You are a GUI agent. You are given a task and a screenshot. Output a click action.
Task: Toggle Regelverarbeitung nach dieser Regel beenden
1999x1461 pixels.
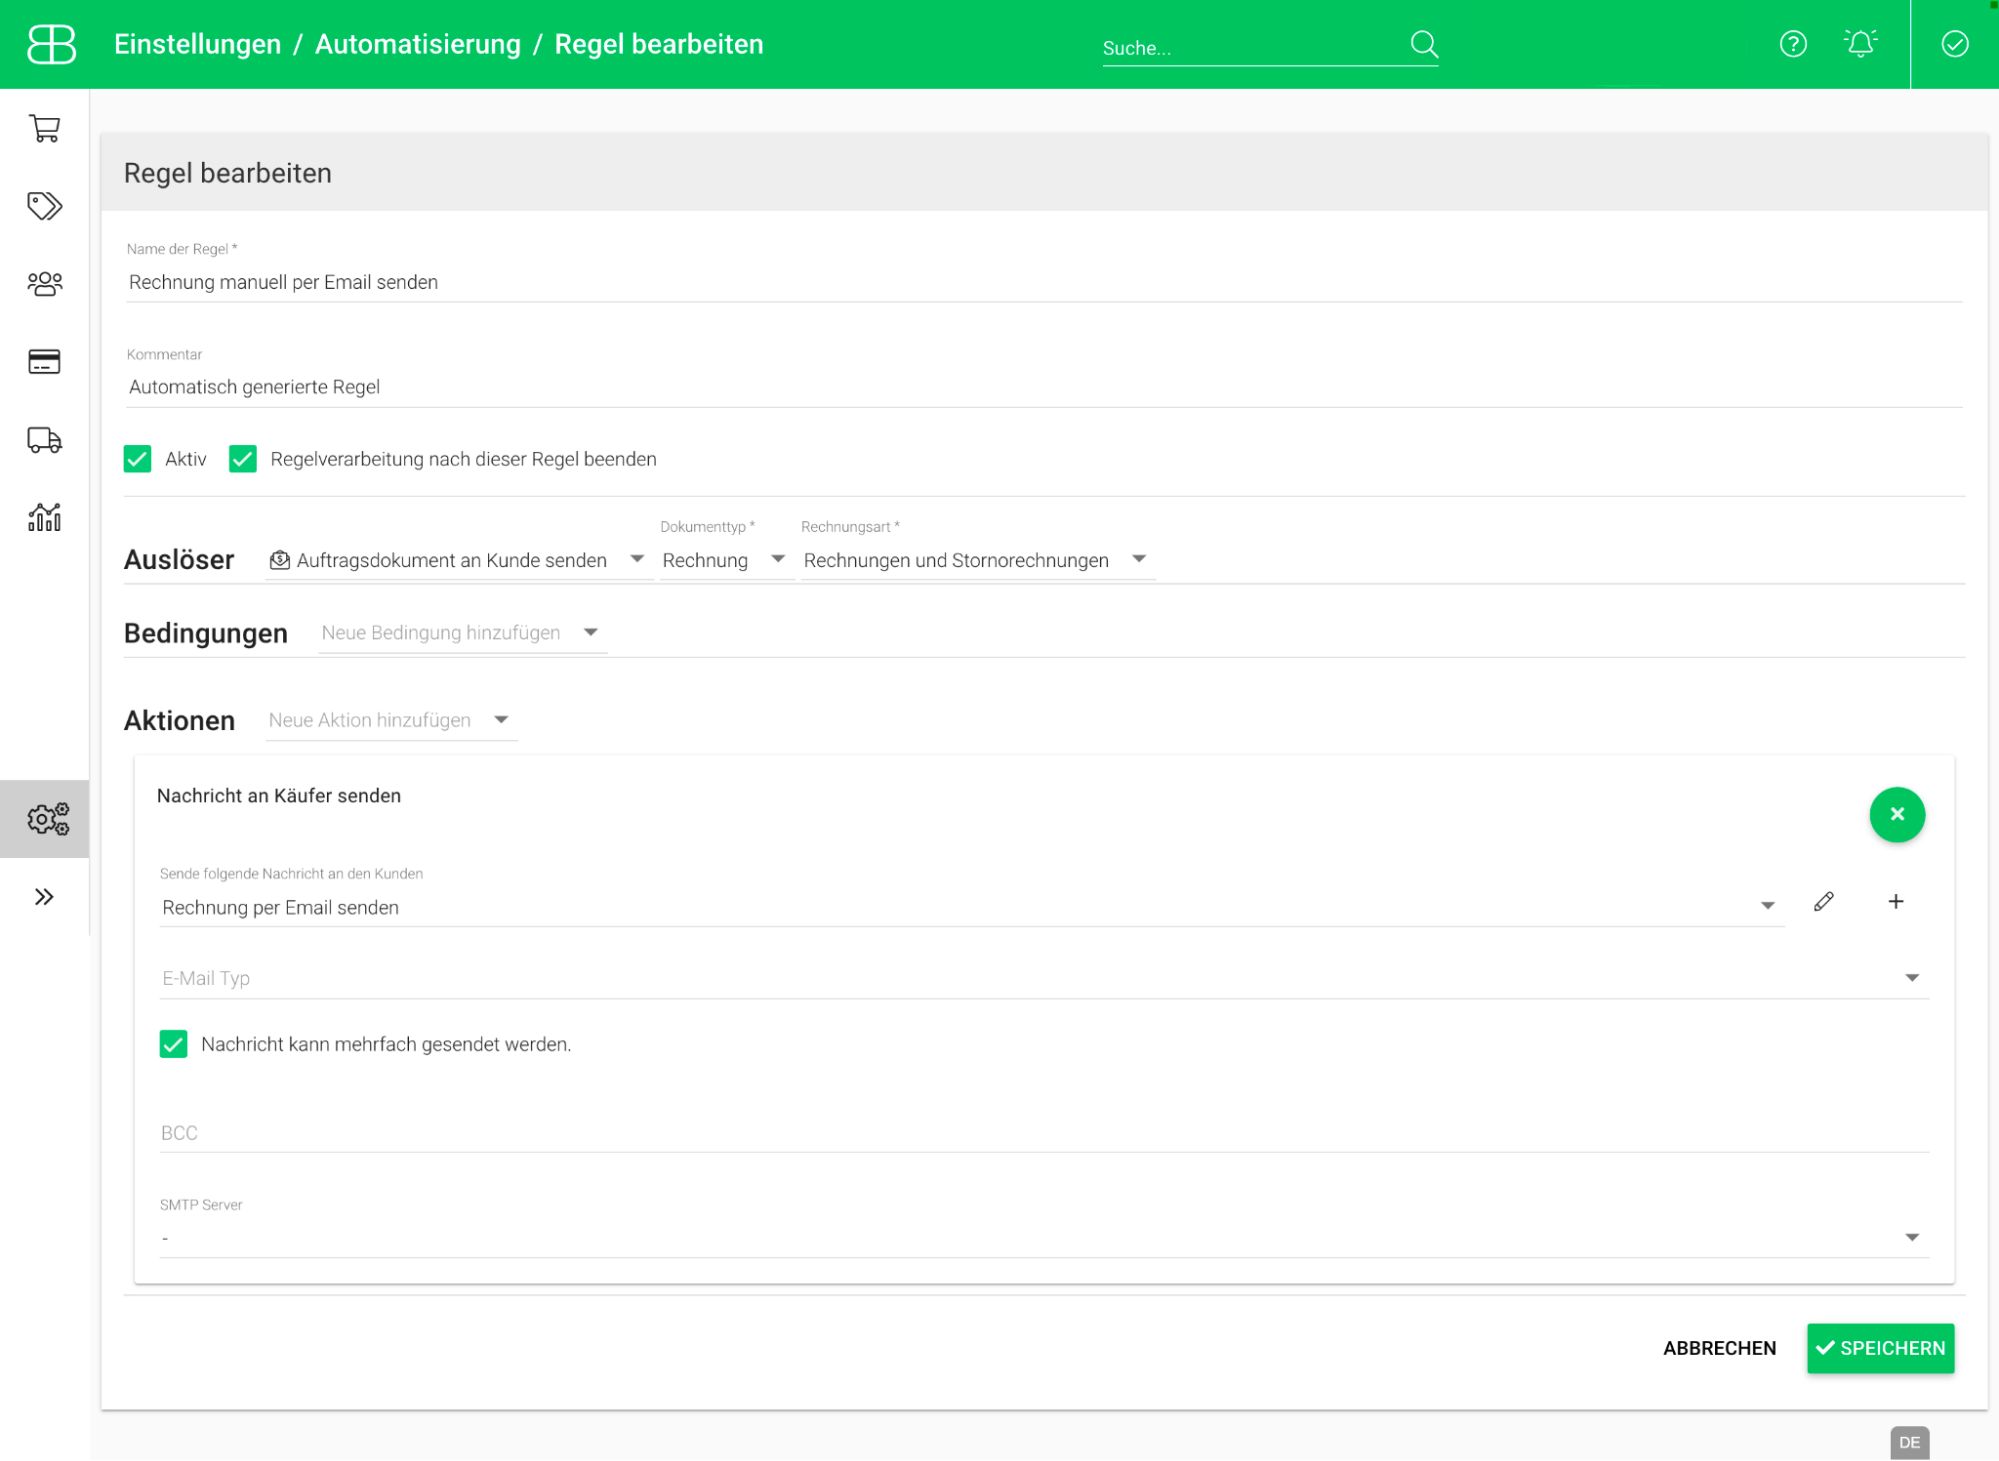(243, 459)
